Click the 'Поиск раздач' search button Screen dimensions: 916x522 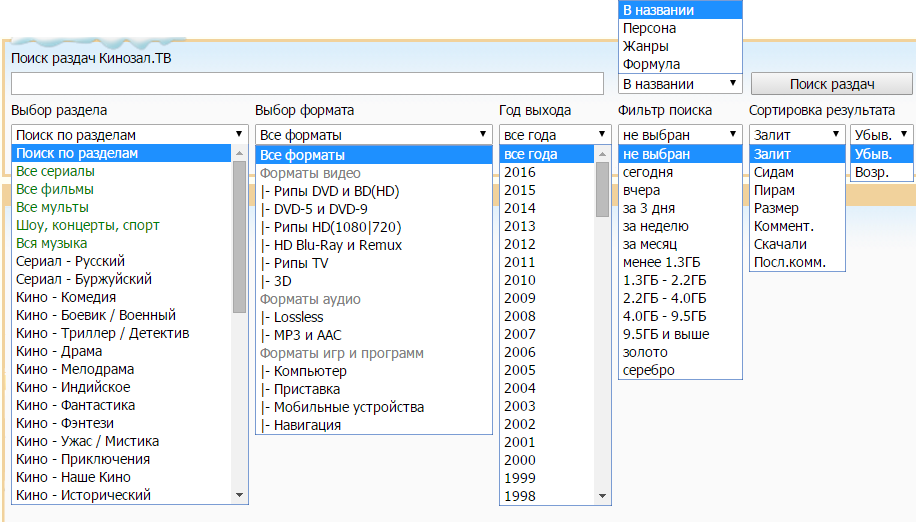tap(831, 84)
